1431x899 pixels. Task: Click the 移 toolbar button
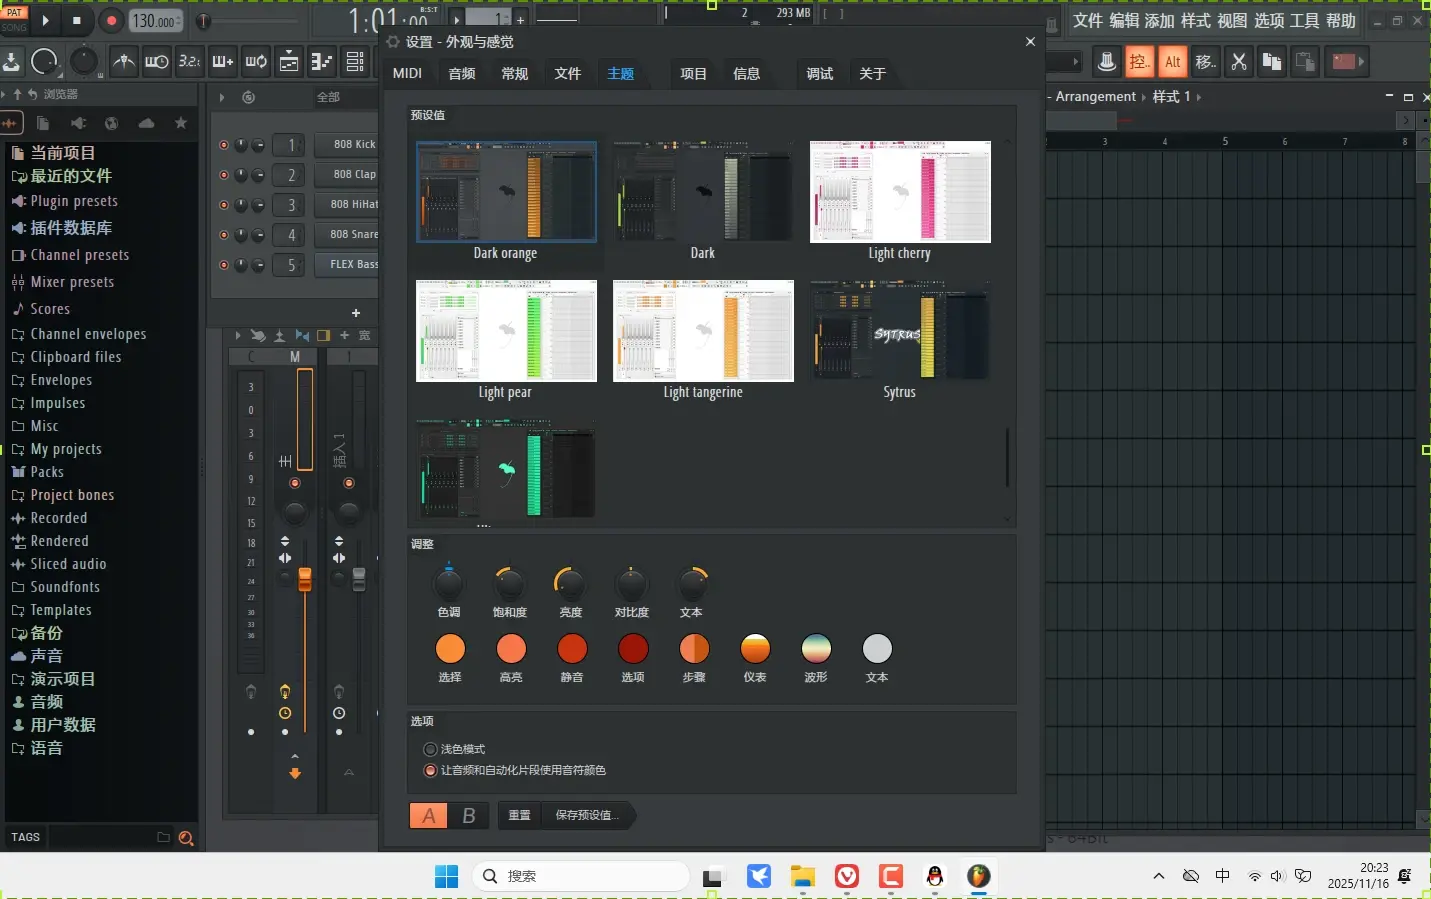point(1206,62)
